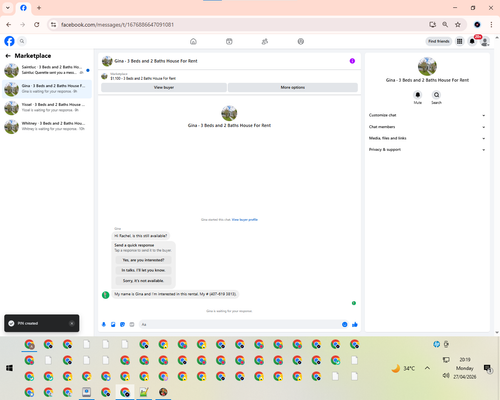Open the taskbar clock showing 20:19 Monday
This screenshot has height=400, width=500.
(x=465, y=368)
